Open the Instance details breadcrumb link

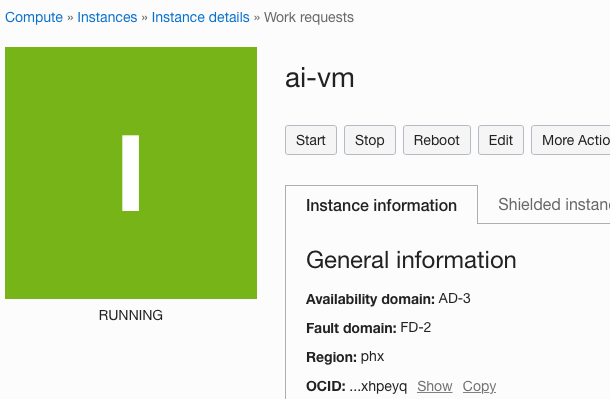(200, 18)
